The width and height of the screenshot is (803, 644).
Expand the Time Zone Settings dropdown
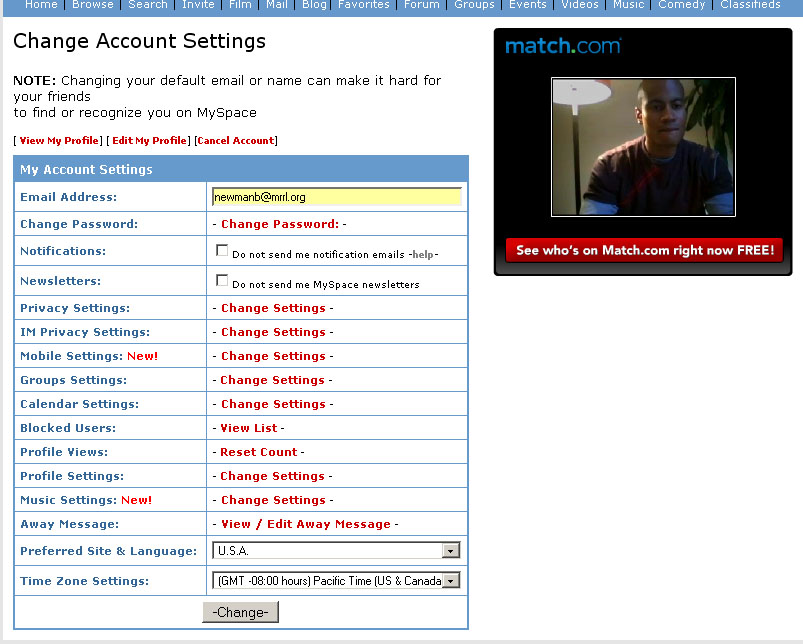coord(336,581)
